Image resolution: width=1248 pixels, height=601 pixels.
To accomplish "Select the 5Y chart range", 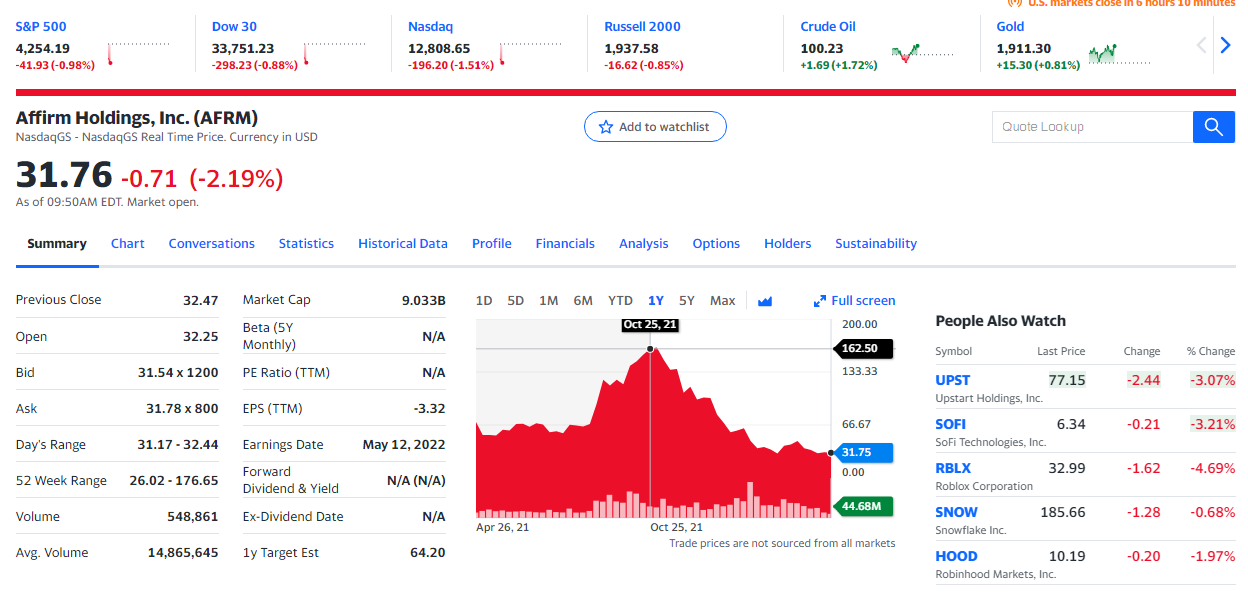I will (687, 301).
